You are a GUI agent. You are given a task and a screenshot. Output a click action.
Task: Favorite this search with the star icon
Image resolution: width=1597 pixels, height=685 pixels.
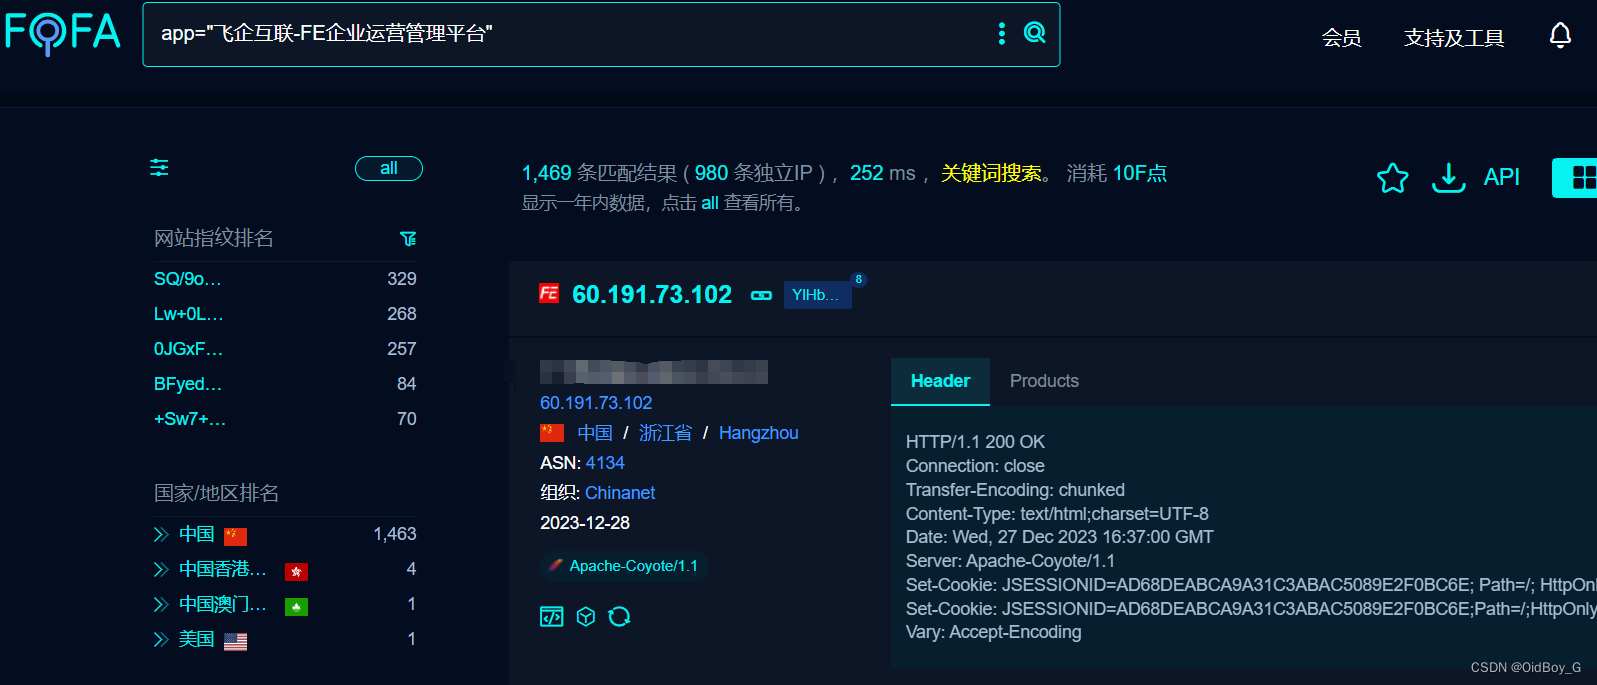[1392, 178]
